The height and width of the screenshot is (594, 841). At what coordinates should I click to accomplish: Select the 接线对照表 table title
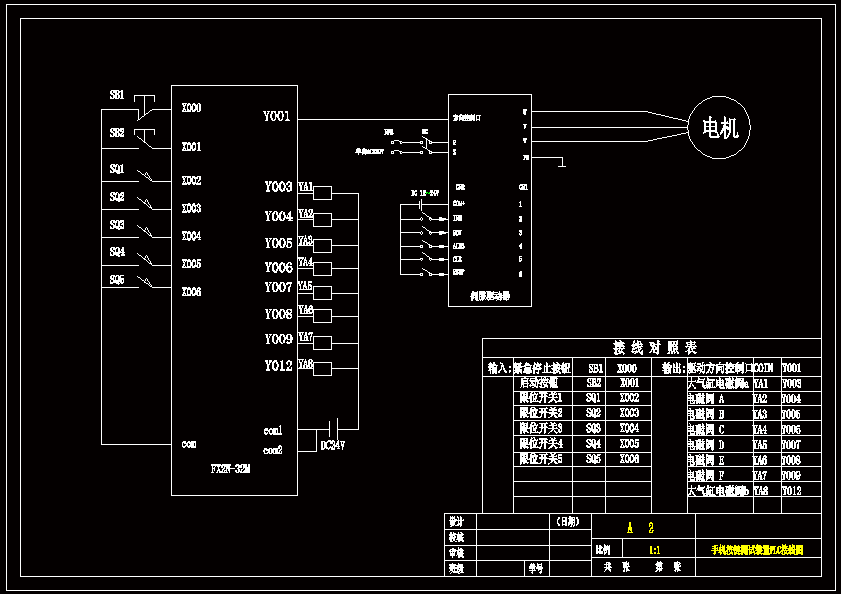pos(655,348)
